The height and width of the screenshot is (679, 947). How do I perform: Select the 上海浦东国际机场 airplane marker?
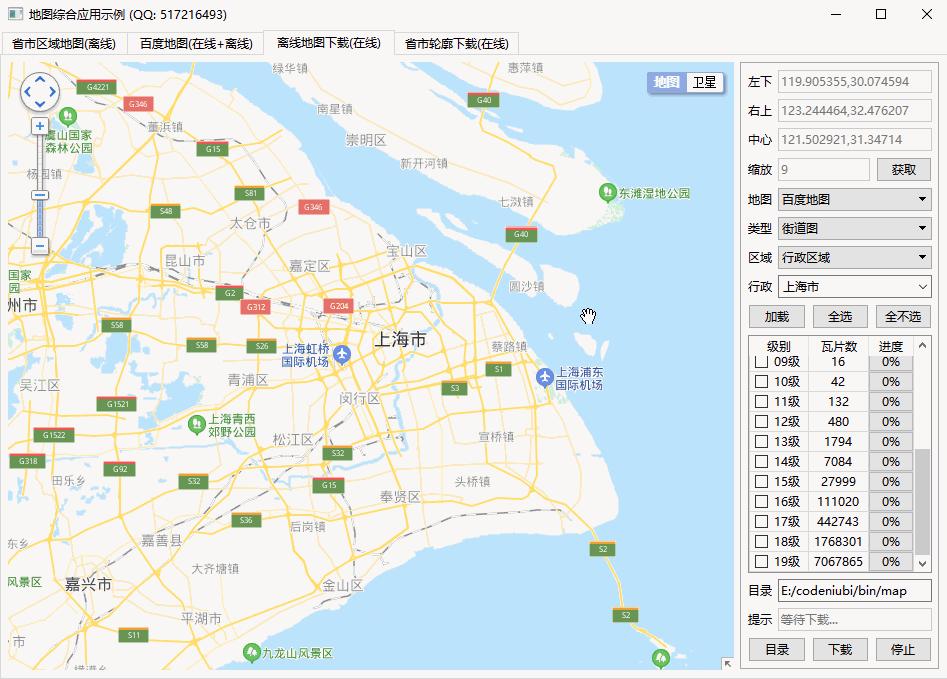pos(547,374)
